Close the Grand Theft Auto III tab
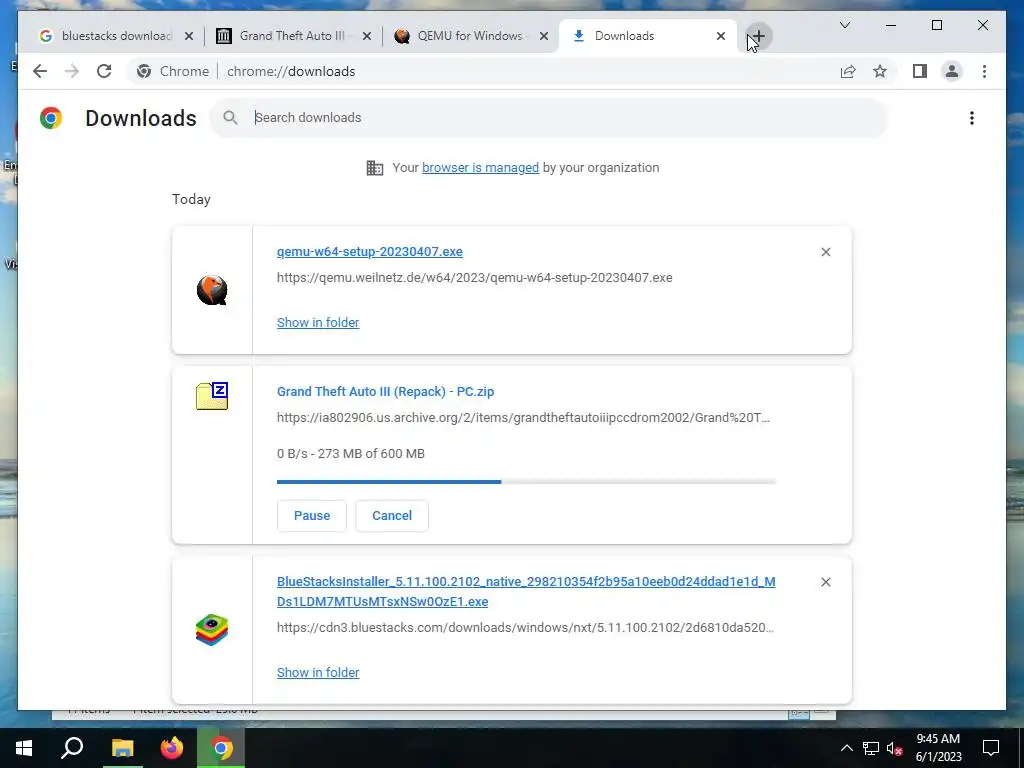 tap(367, 36)
